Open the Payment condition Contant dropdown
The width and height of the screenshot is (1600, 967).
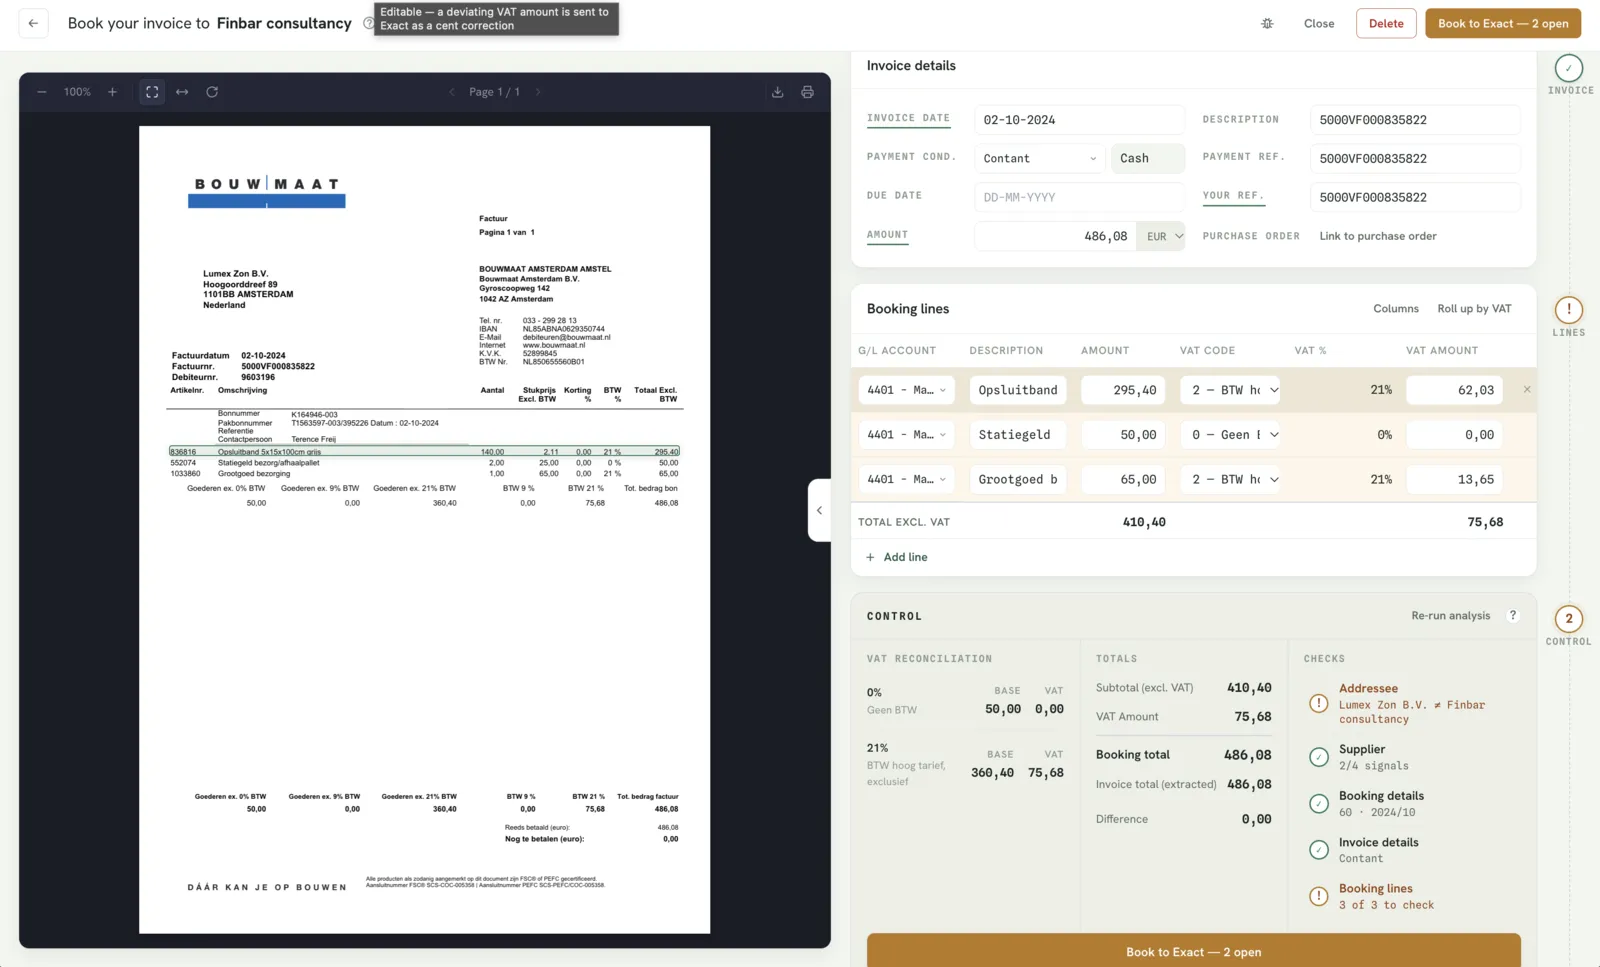[x=1039, y=158]
